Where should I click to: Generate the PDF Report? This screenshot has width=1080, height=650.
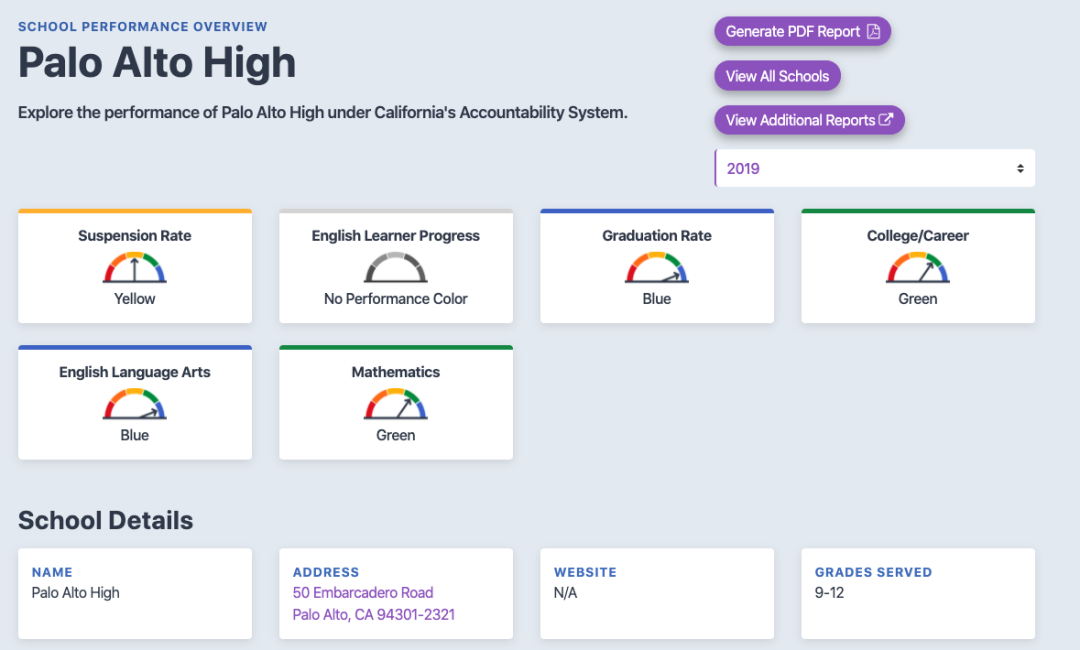(x=802, y=32)
